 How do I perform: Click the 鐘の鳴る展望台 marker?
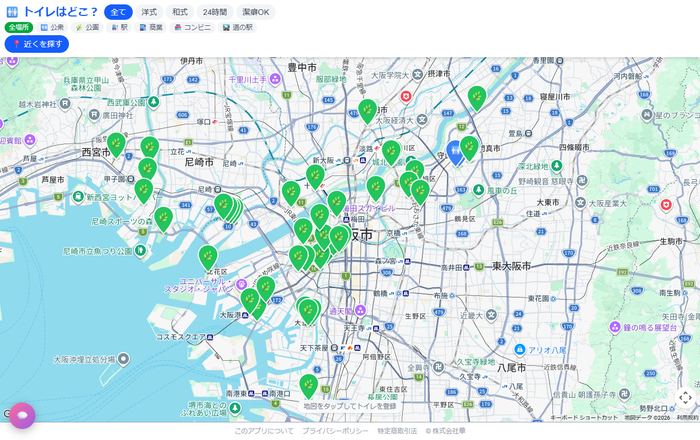[615, 327]
